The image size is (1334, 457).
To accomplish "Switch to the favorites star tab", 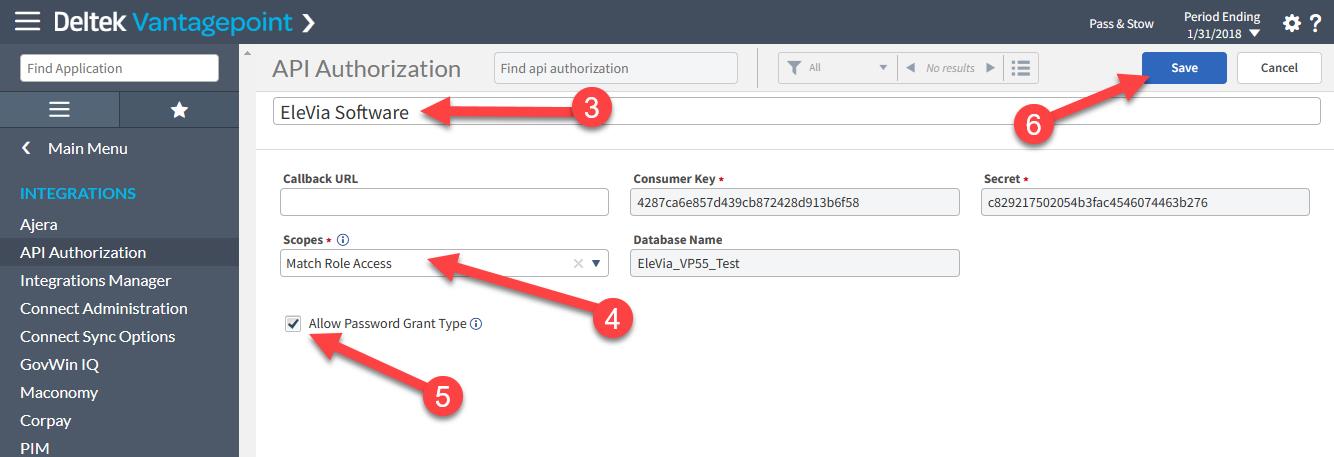I will pos(179,110).
